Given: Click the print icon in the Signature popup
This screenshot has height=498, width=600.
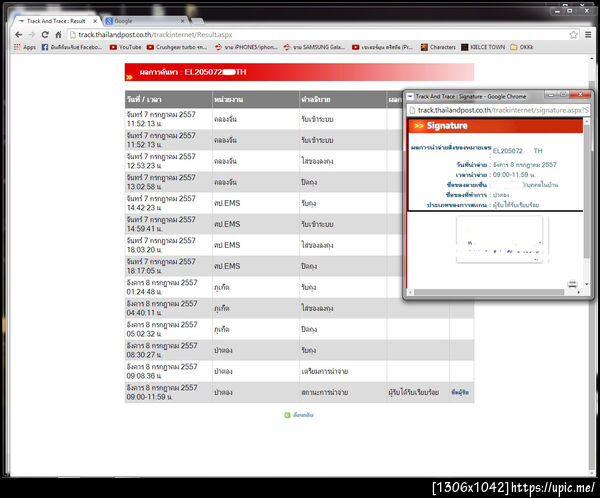Looking at the screenshot, I should (572, 284).
